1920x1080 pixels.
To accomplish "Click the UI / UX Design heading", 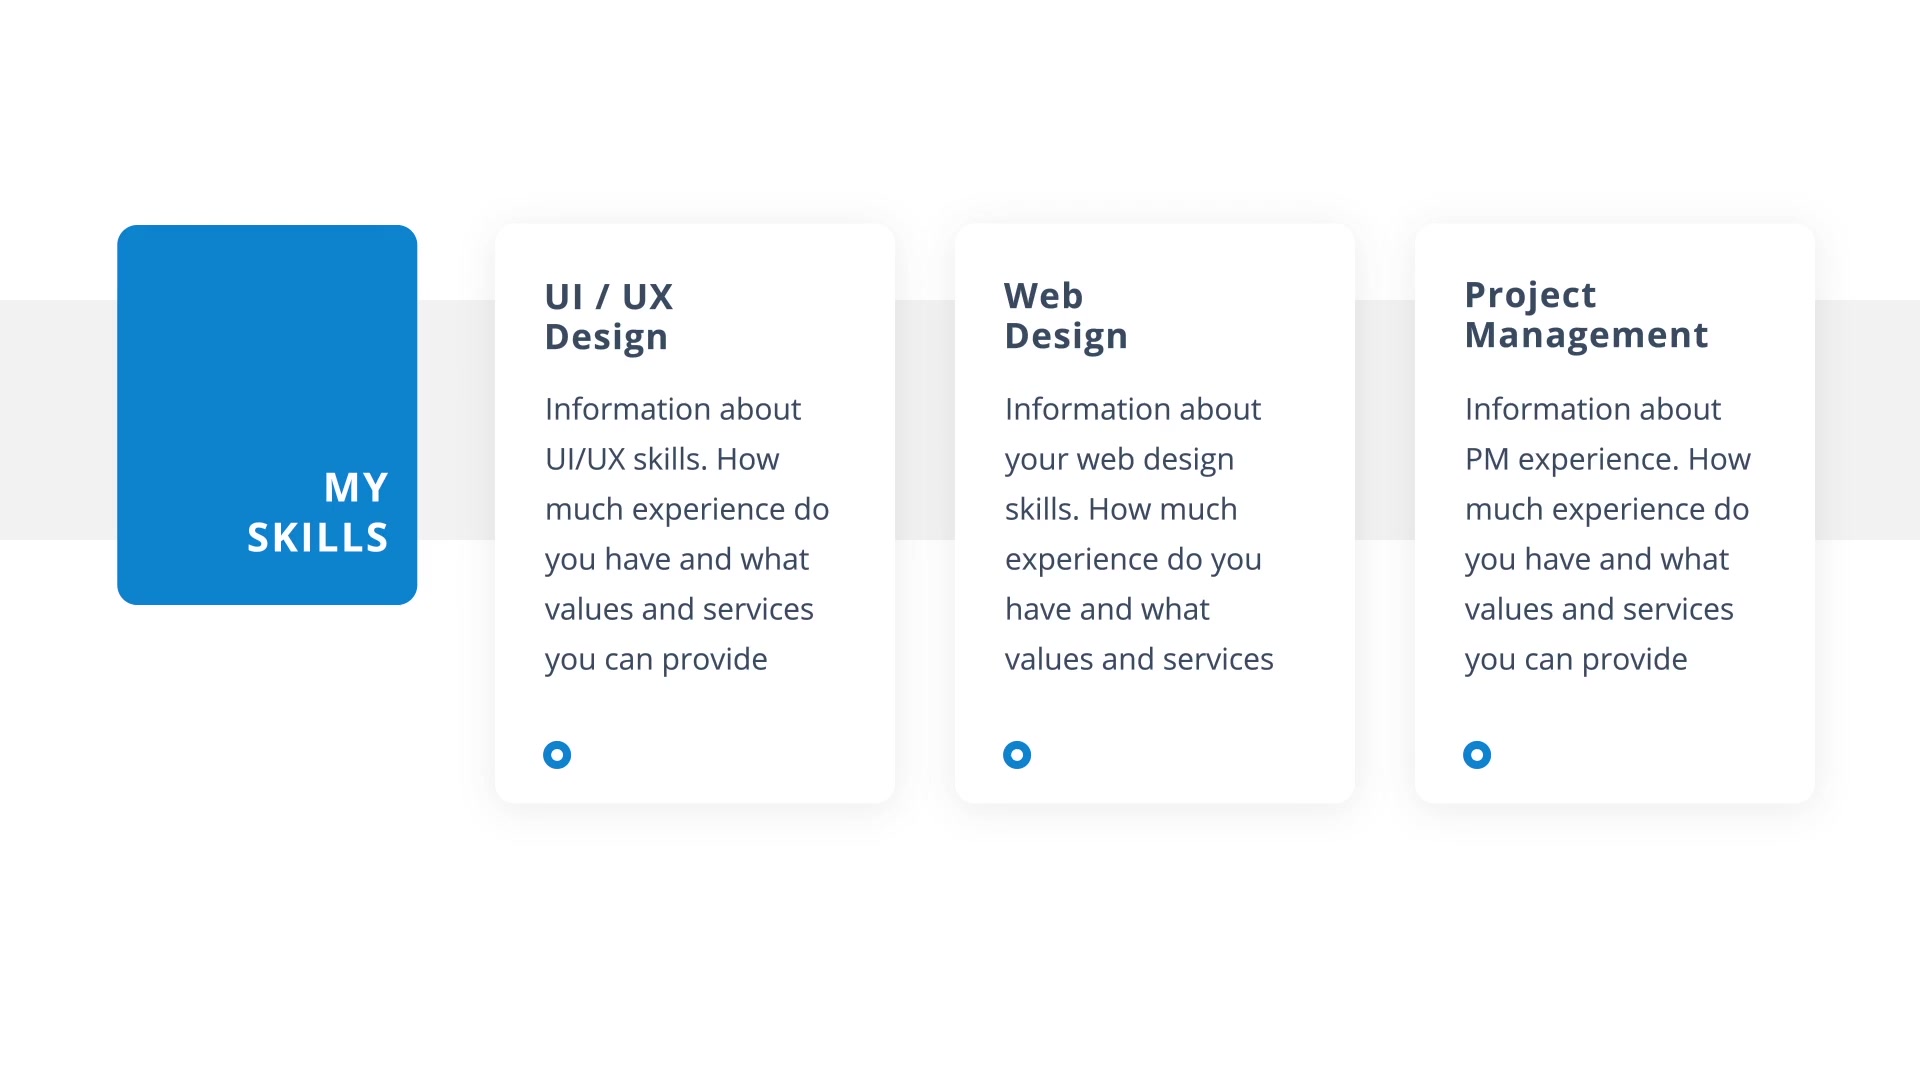I will coord(609,317).
